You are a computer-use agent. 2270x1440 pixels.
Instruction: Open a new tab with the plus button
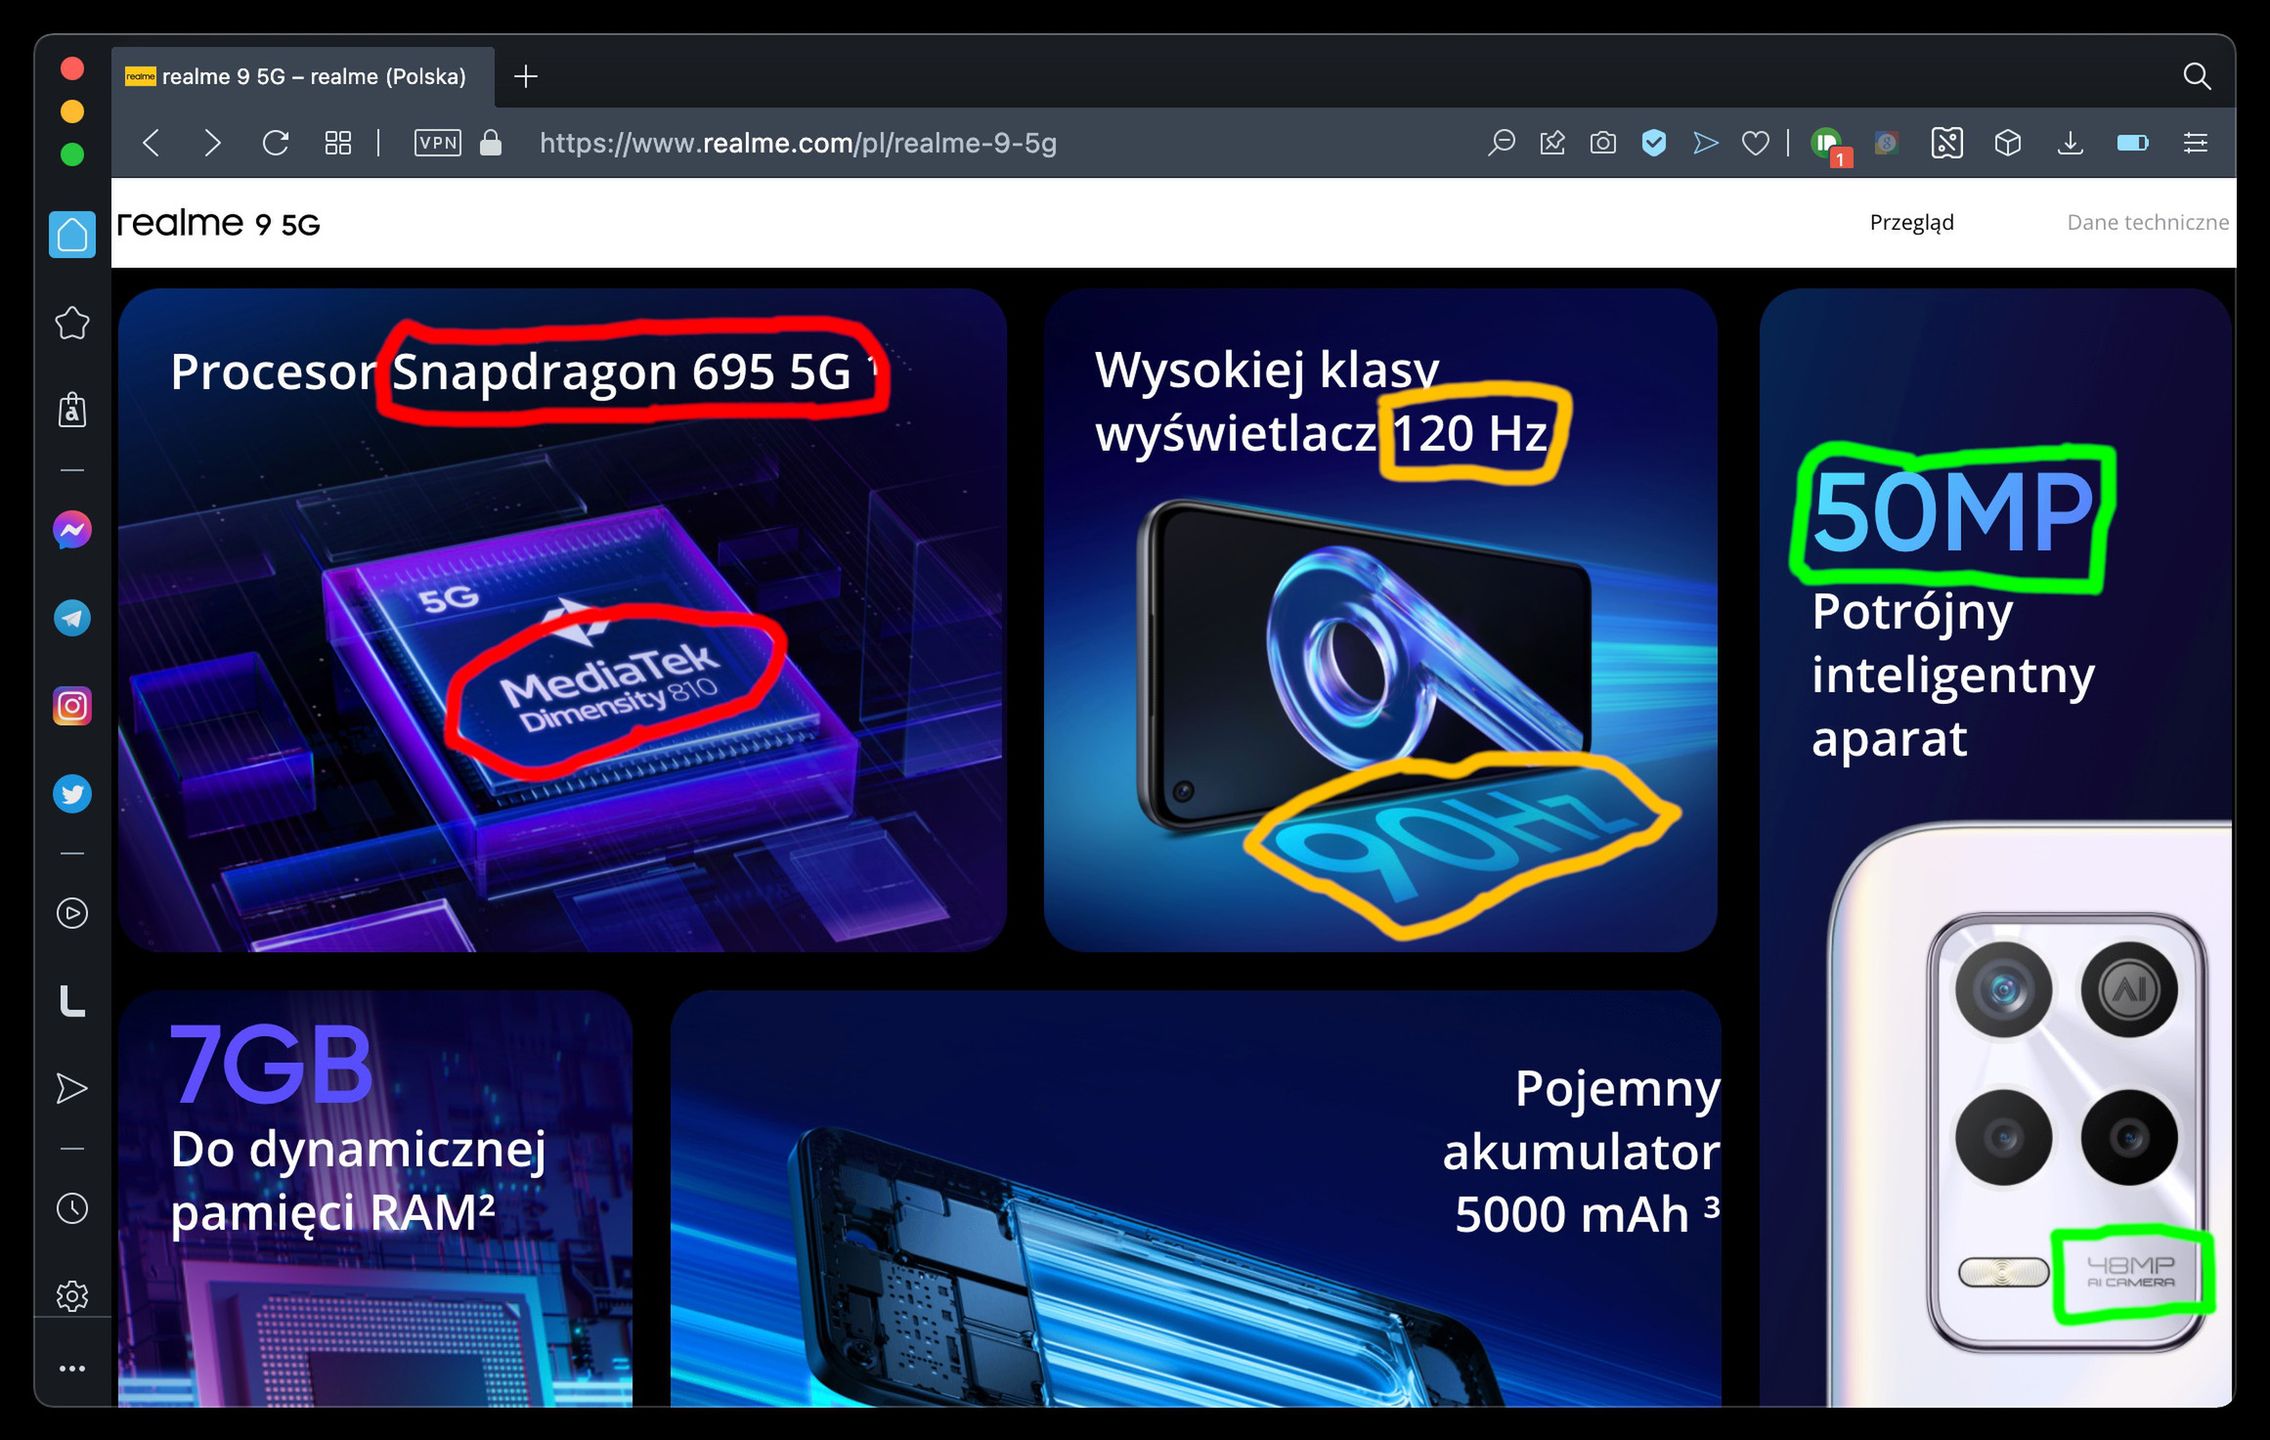click(x=525, y=76)
